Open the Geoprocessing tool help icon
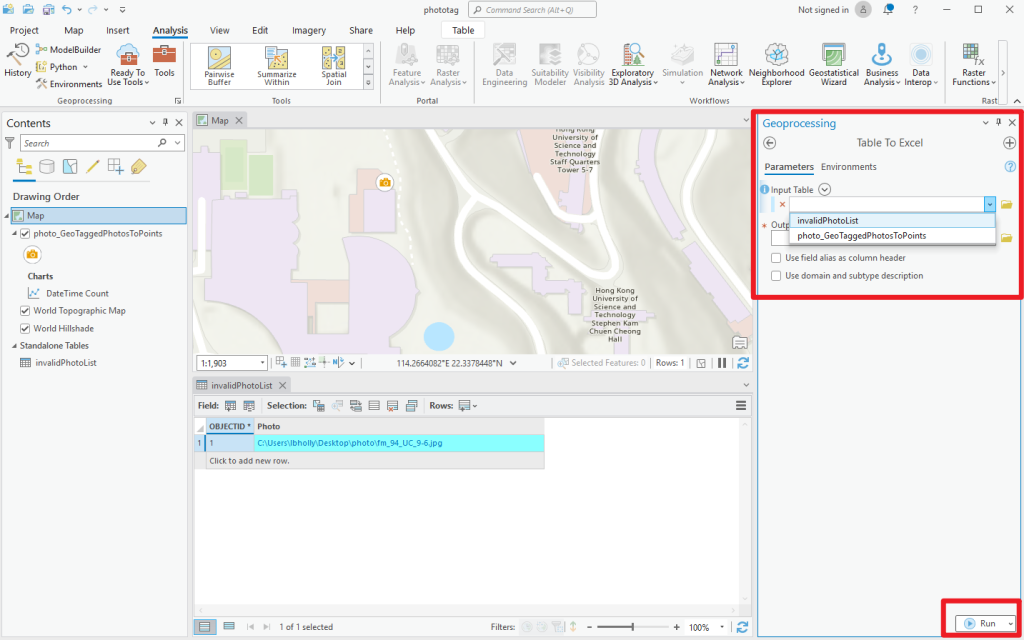The height and width of the screenshot is (640, 1024). (x=1010, y=167)
